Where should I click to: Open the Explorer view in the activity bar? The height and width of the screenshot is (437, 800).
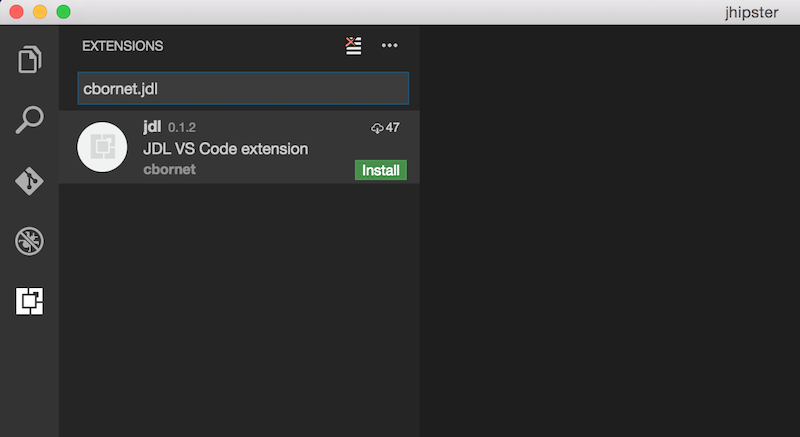point(30,59)
